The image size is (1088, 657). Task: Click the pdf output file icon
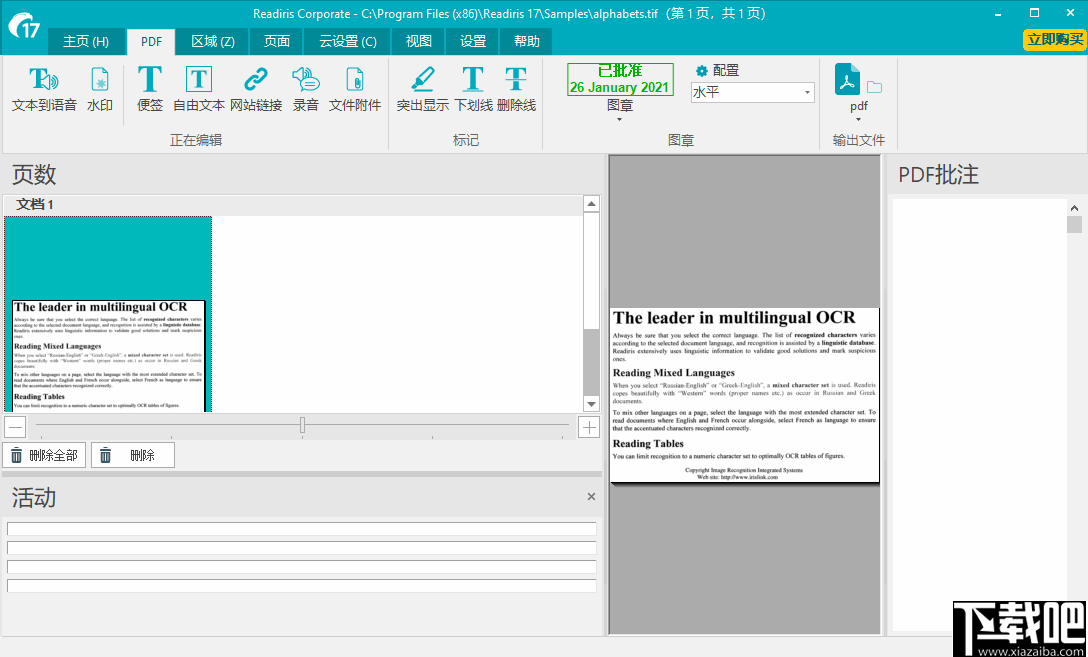(847, 79)
